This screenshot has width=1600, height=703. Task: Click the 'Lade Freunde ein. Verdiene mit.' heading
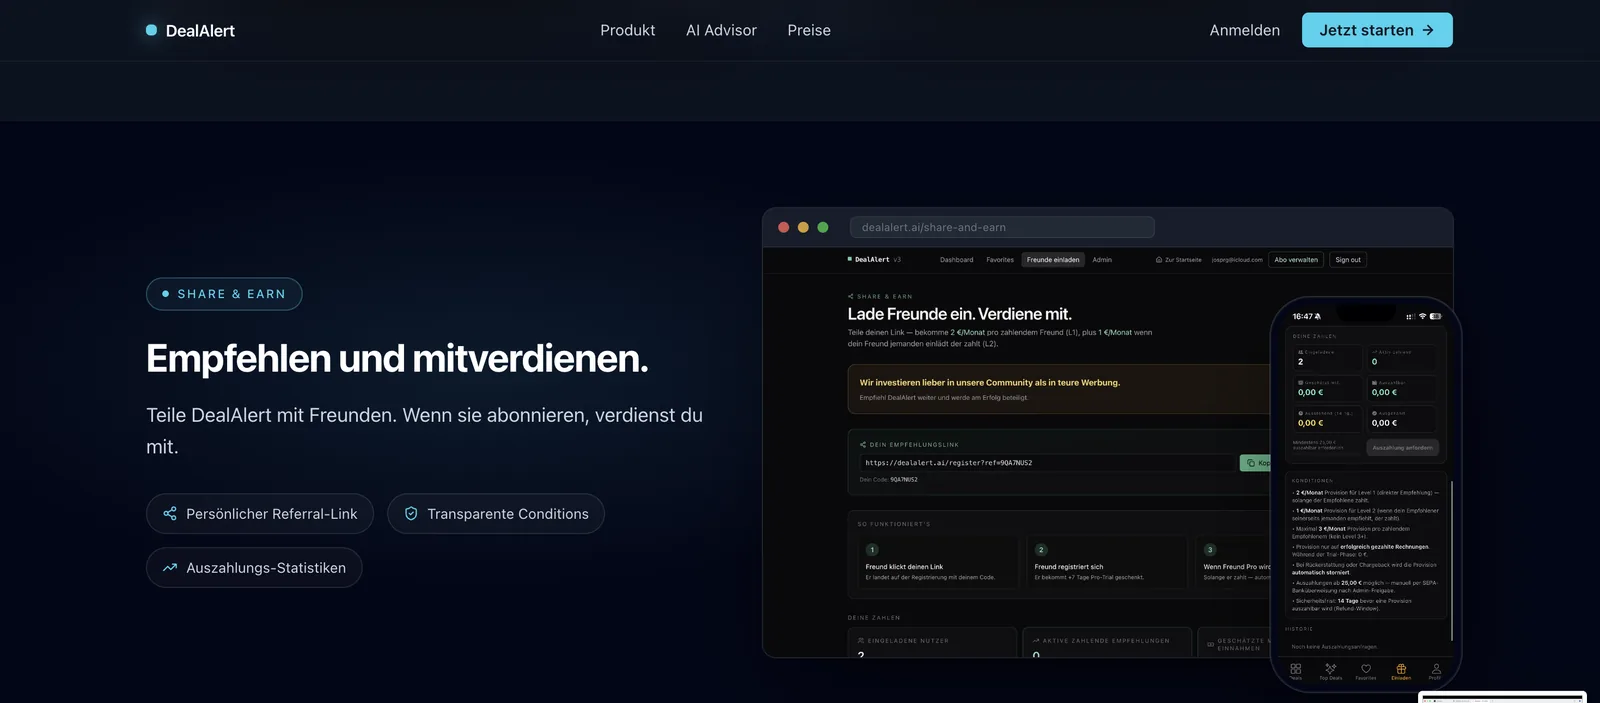960,314
